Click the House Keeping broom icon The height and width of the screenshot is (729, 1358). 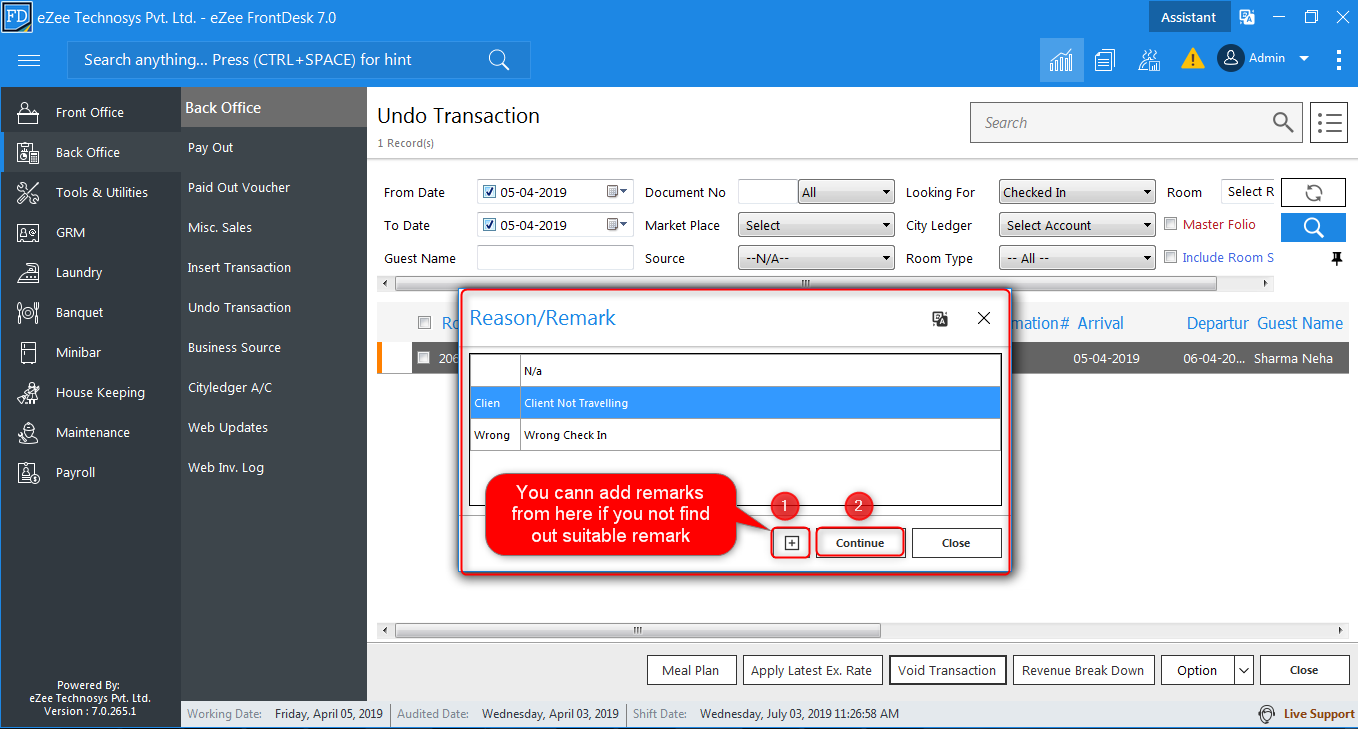(x=28, y=392)
